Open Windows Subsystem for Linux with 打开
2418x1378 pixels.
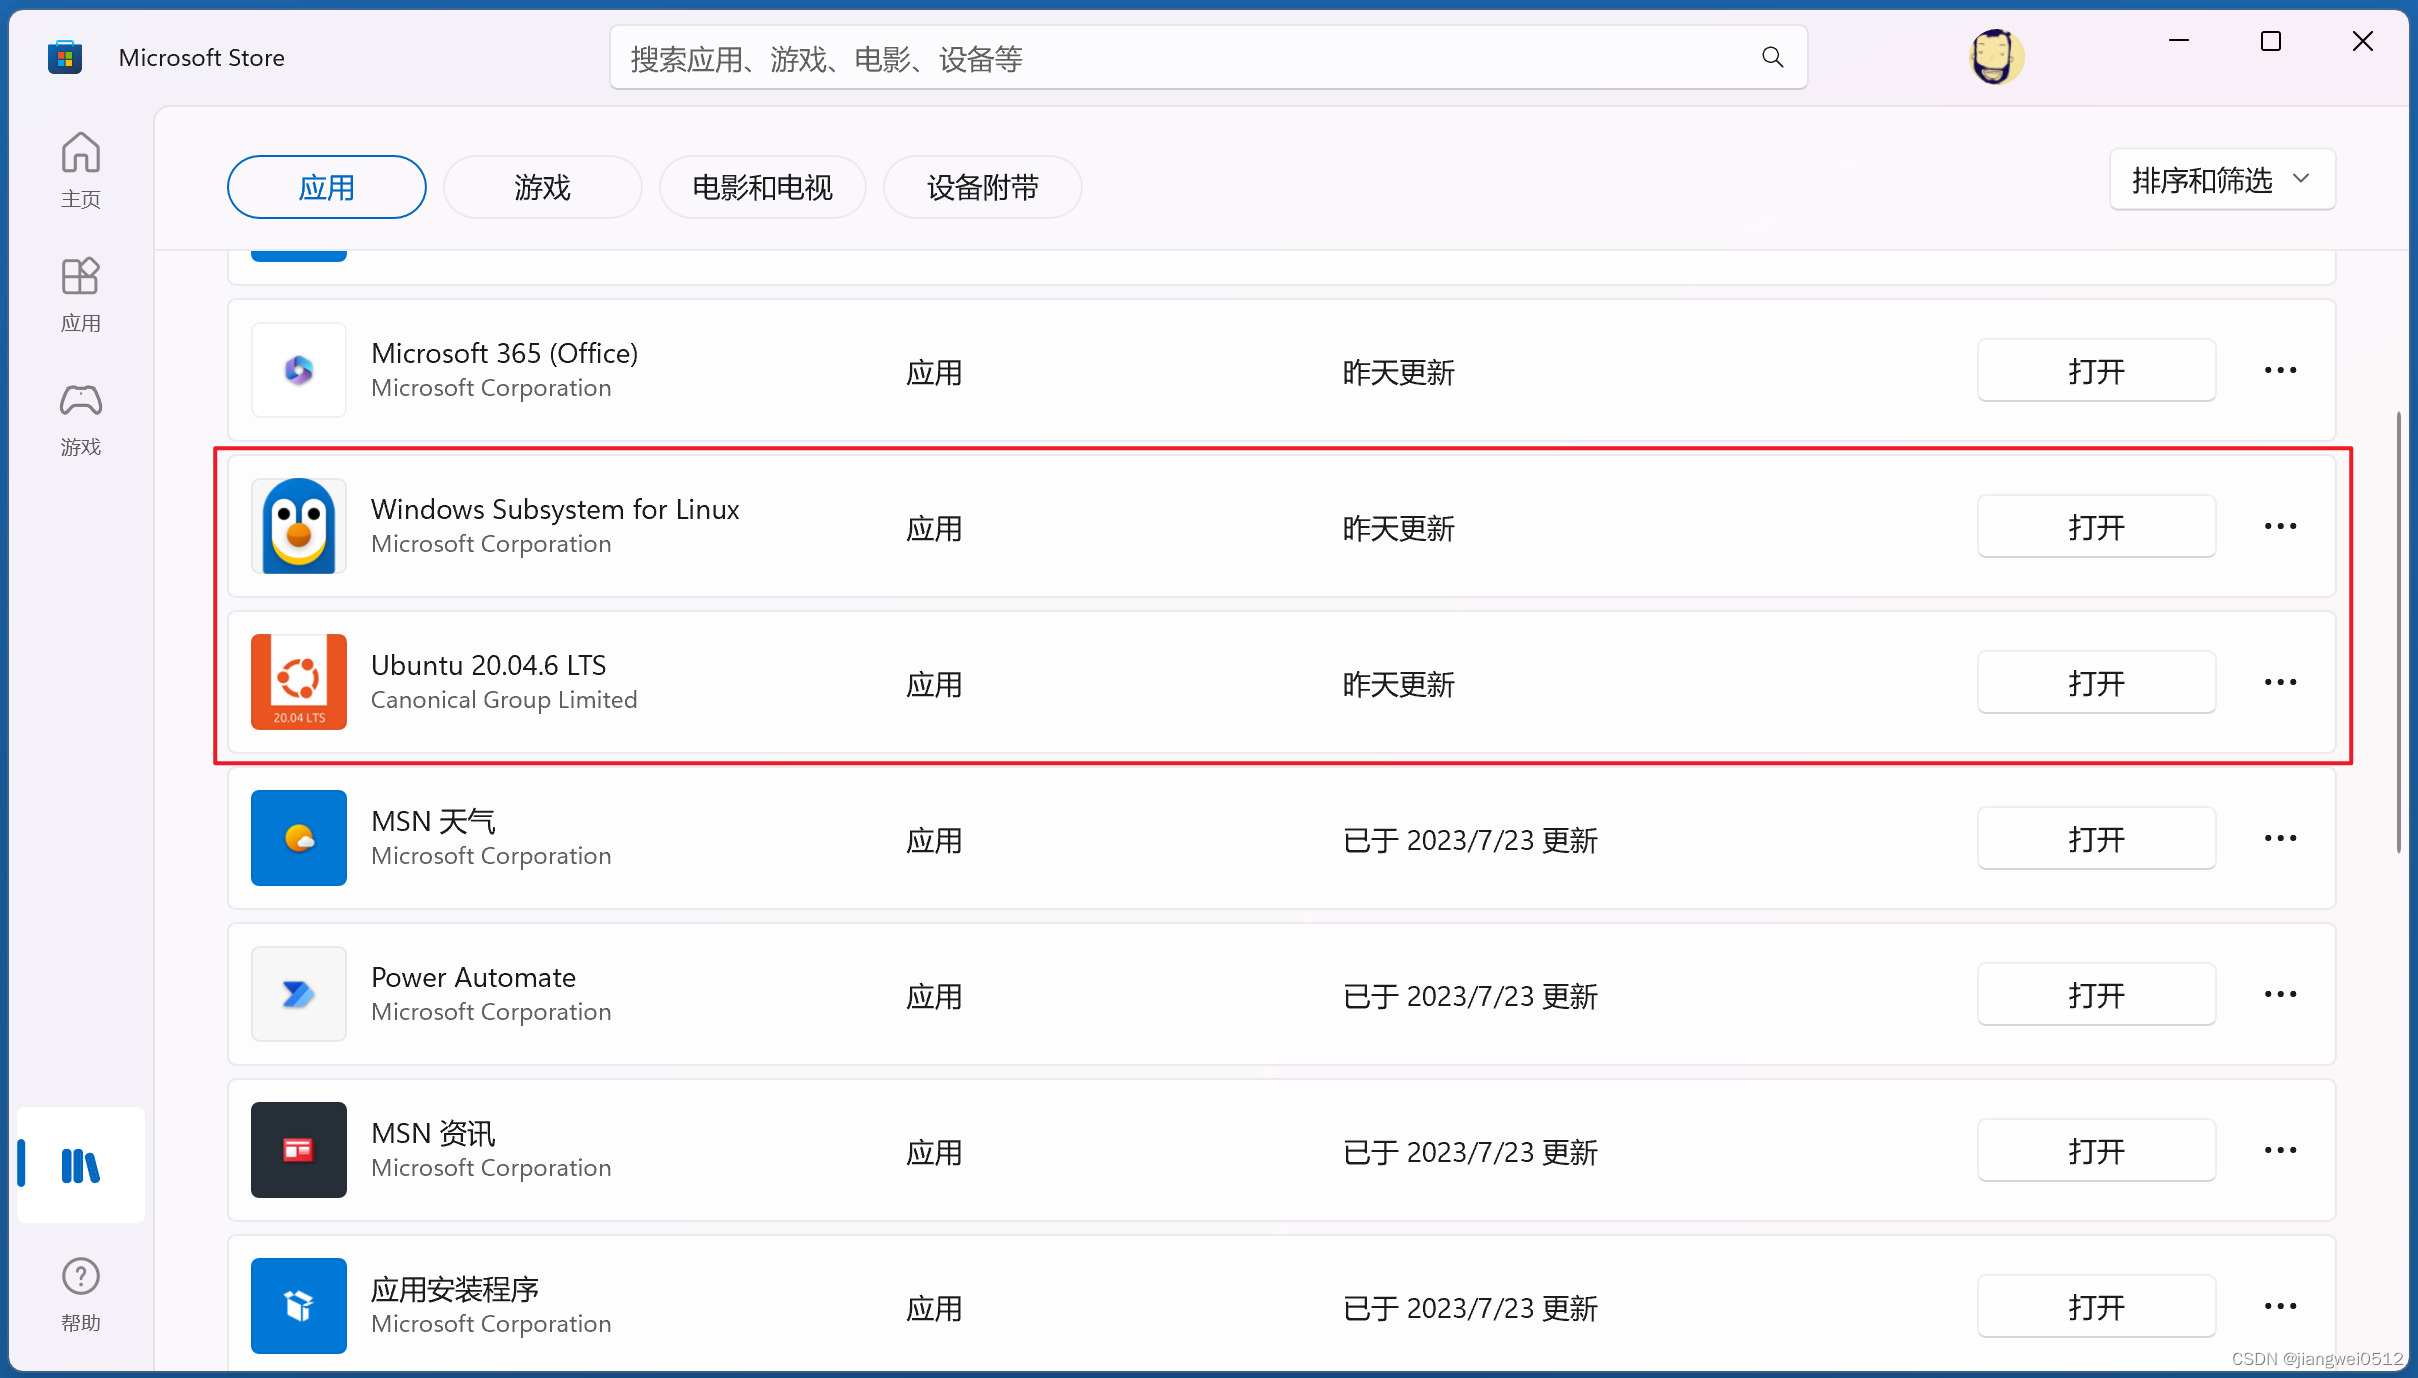coord(2096,527)
